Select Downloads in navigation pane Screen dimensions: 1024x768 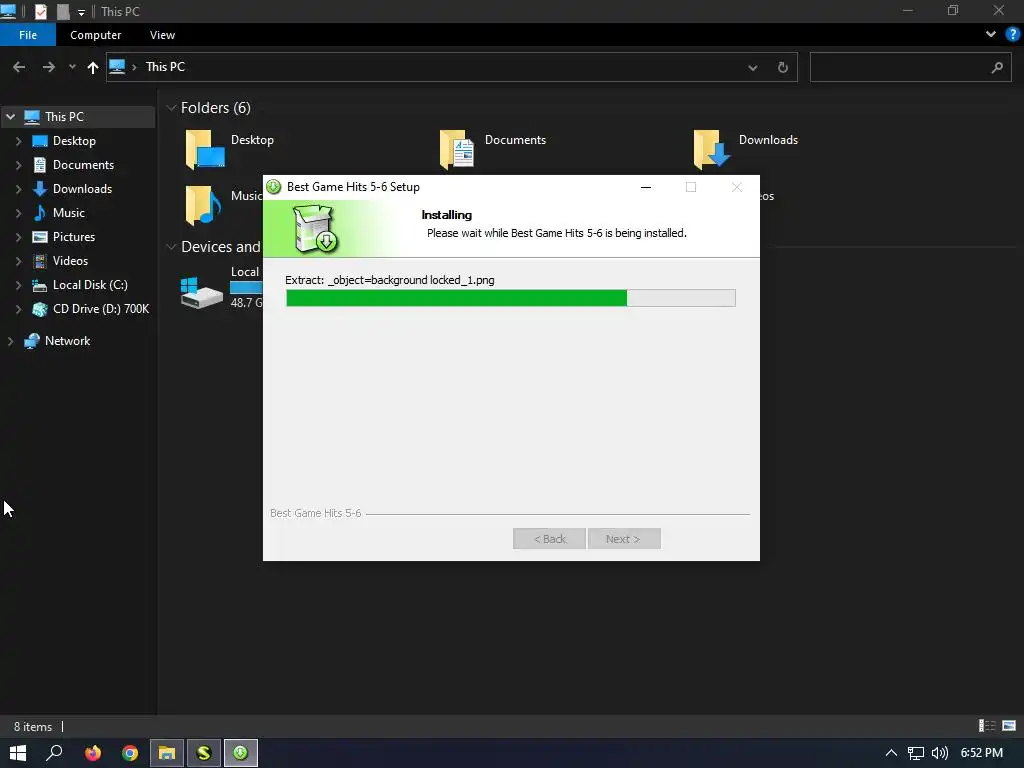[82, 189]
